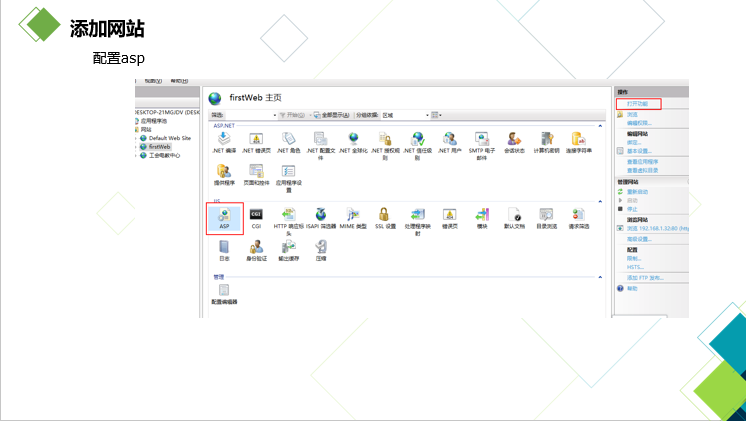Open the session state icon
The image size is (746, 421).
point(514,143)
